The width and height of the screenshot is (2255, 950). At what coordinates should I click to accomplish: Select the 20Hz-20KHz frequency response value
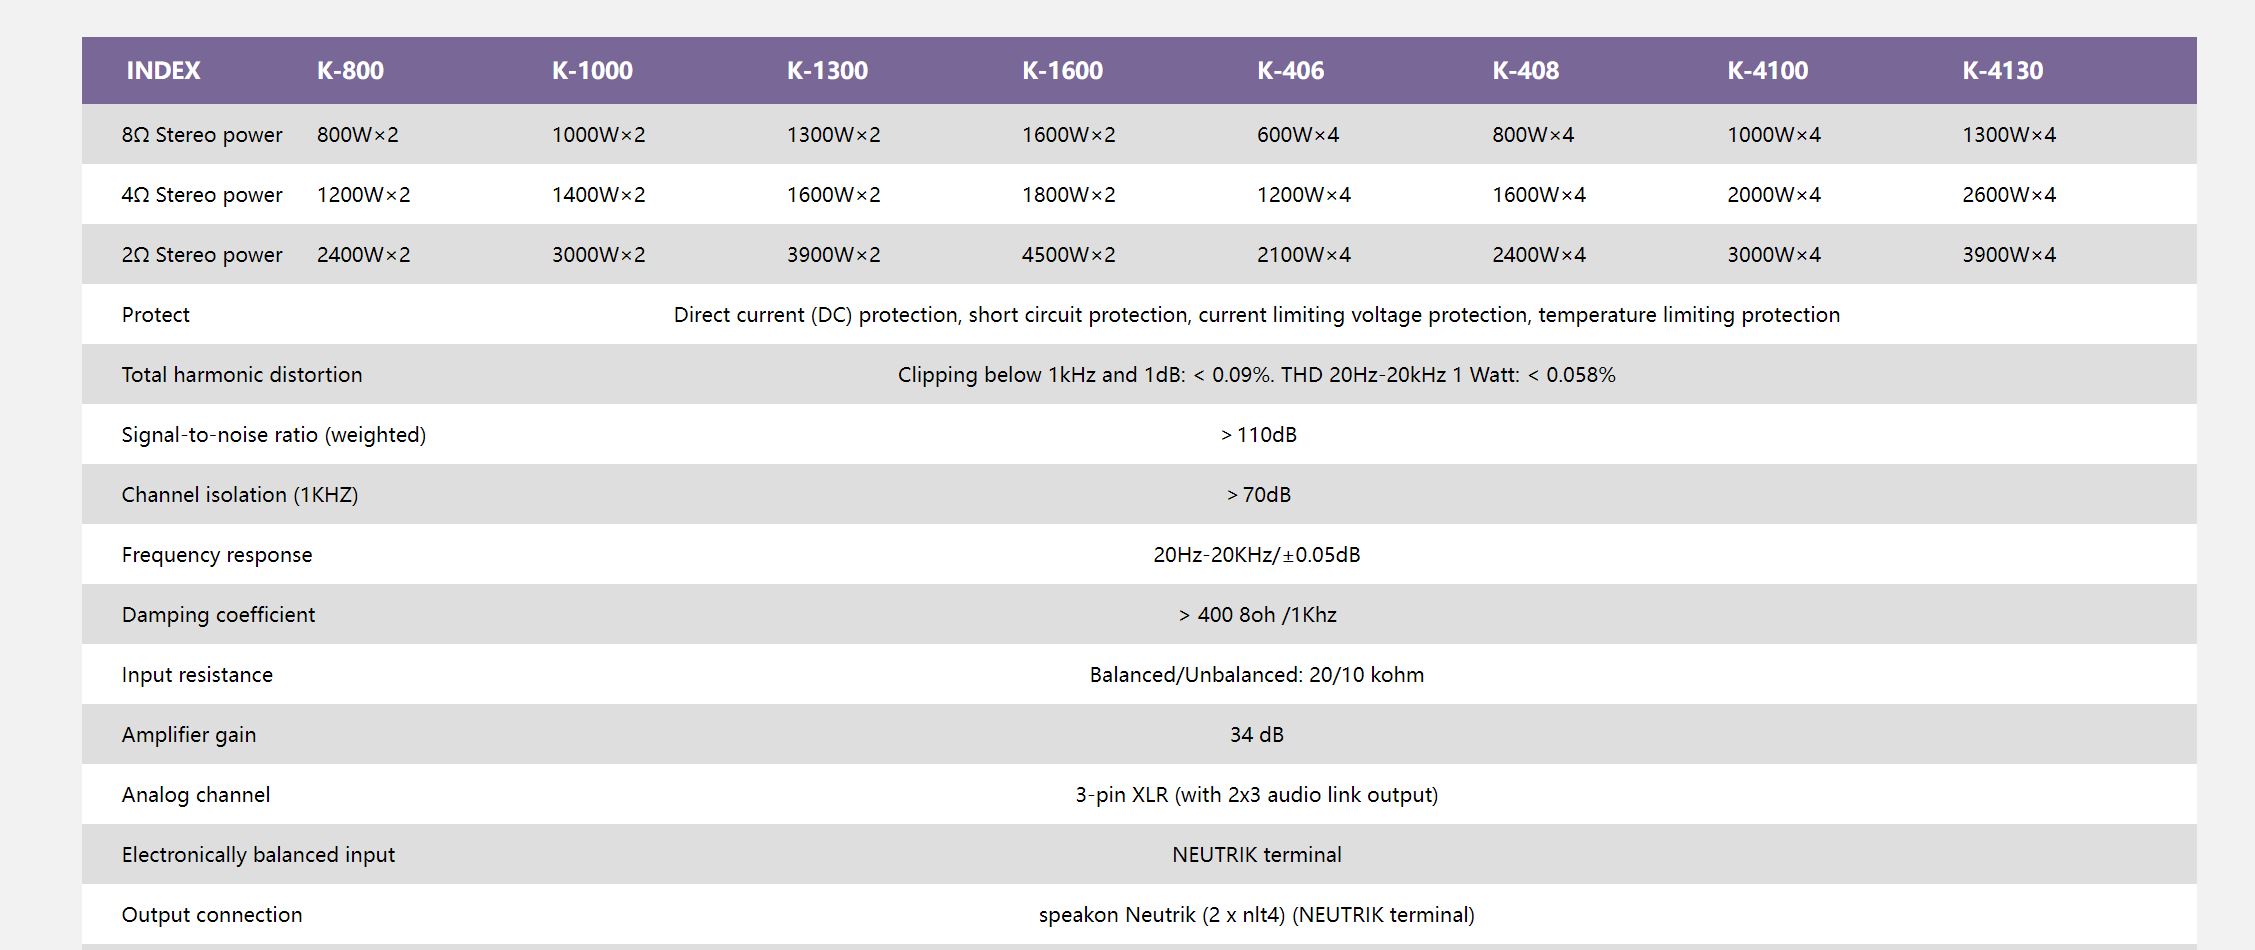pyautogui.click(x=1256, y=555)
